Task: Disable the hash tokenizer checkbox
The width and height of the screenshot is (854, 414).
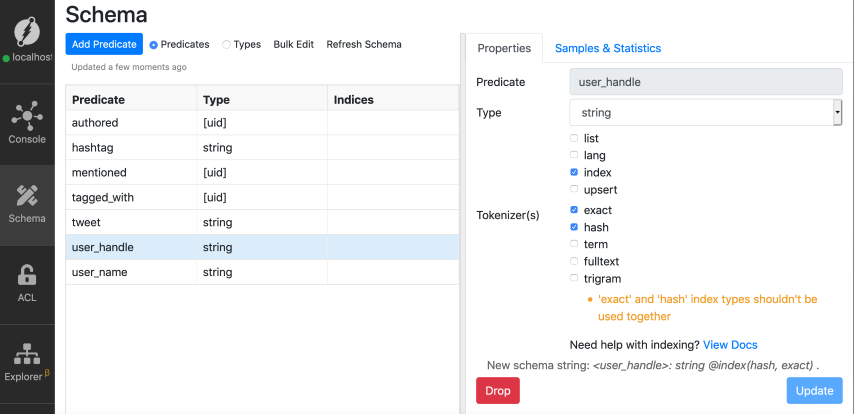Action: (x=574, y=228)
